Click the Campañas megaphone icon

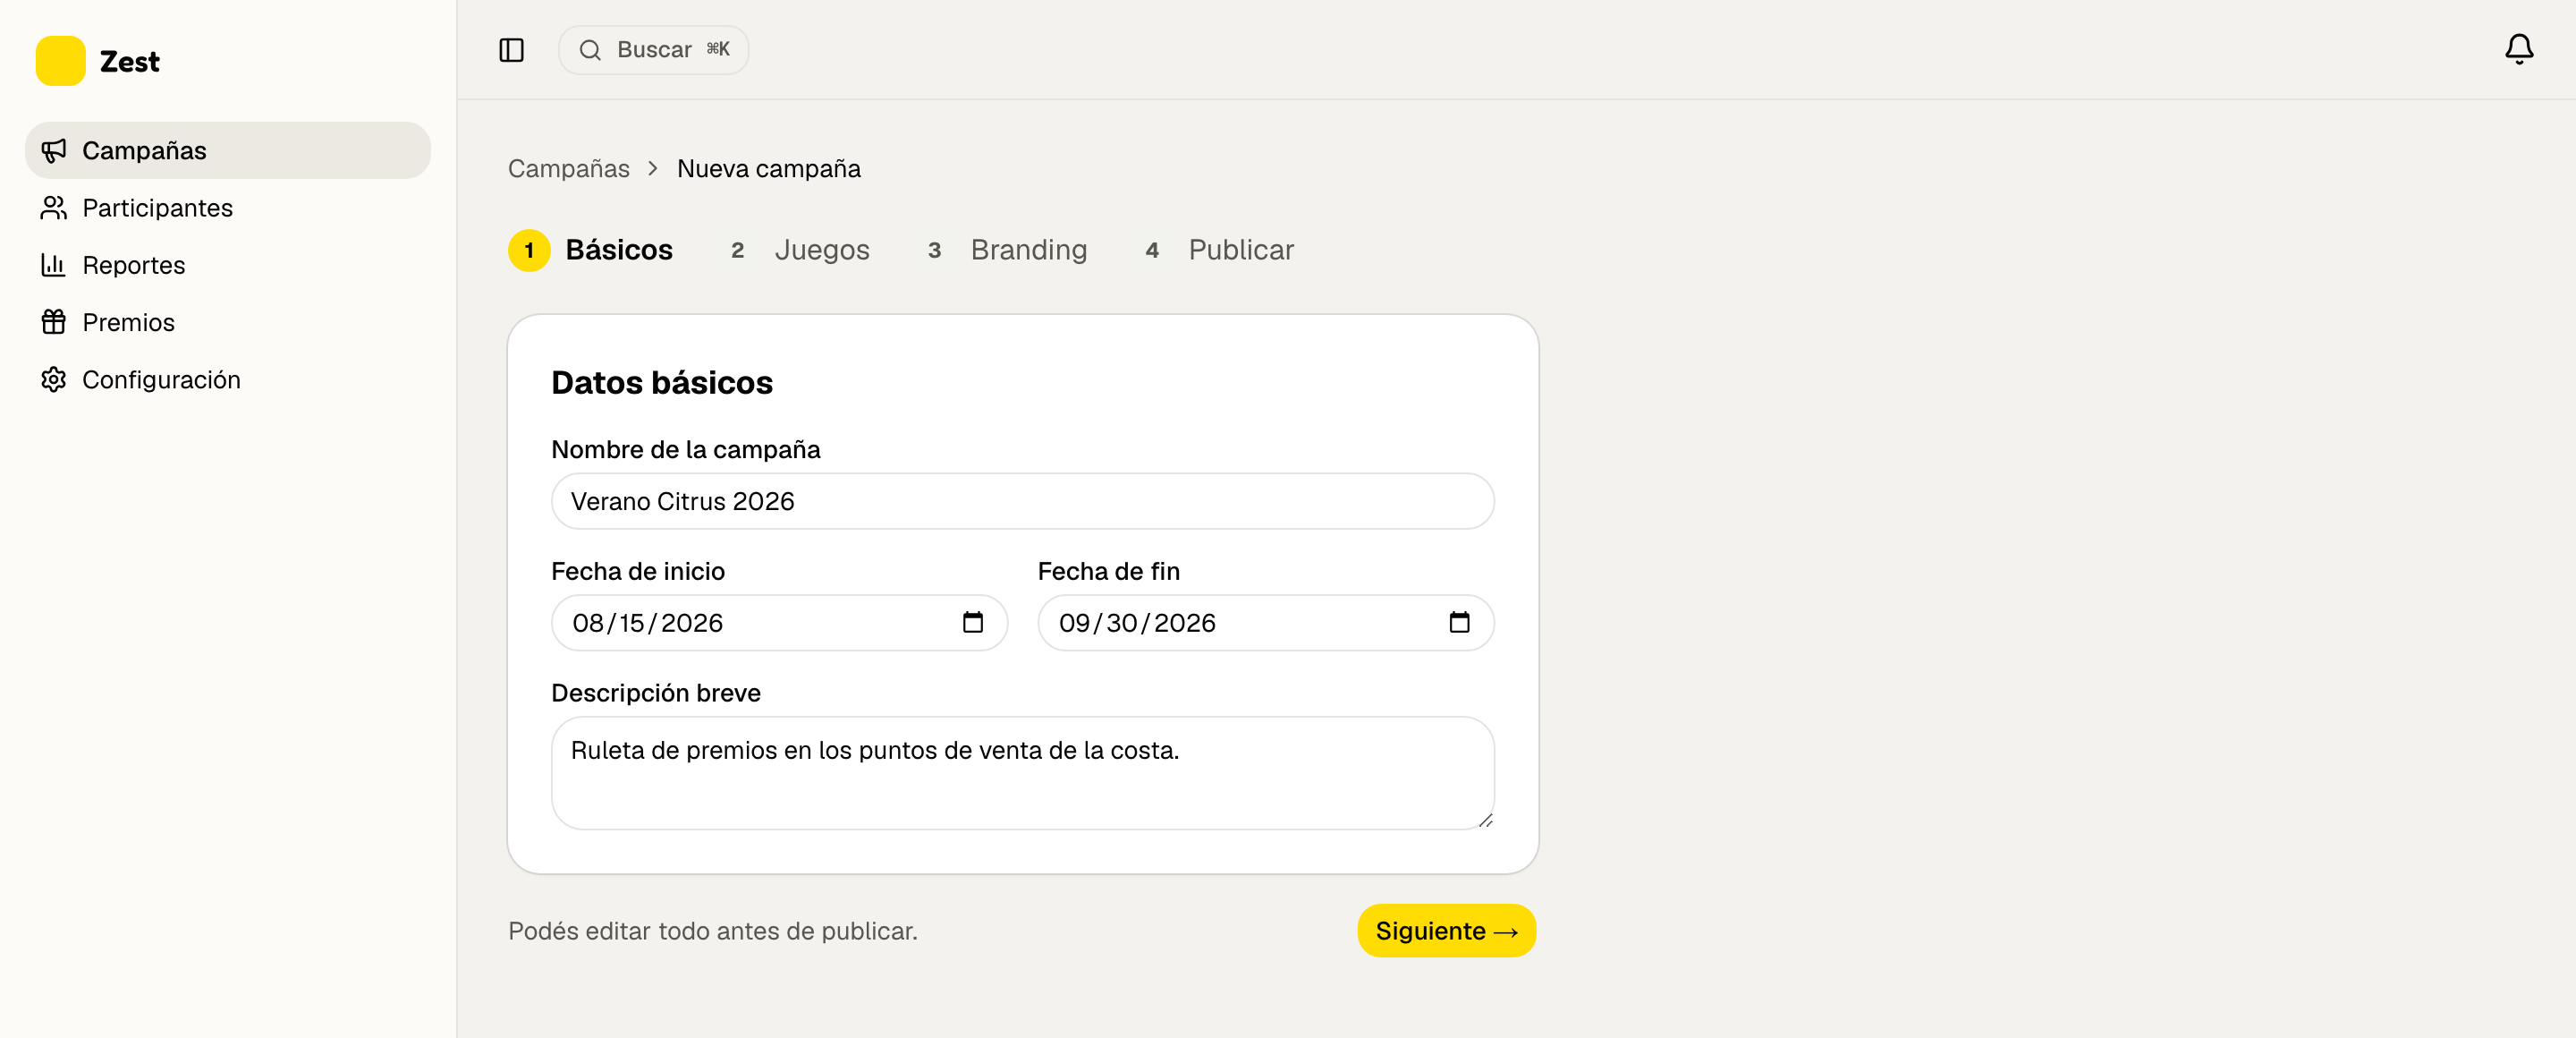click(x=53, y=151)
